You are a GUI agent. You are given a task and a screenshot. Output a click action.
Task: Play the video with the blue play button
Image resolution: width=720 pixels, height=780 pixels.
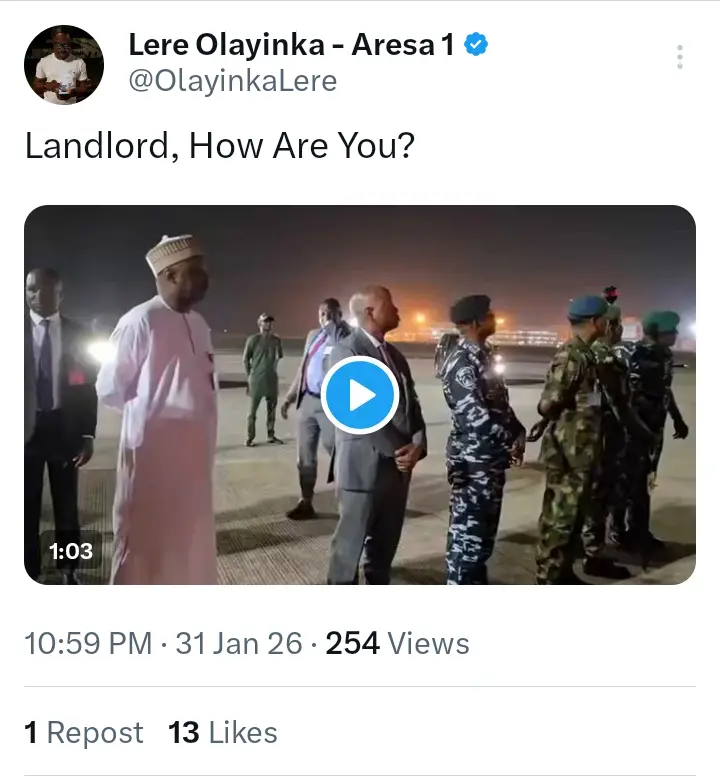pos(360,395)
